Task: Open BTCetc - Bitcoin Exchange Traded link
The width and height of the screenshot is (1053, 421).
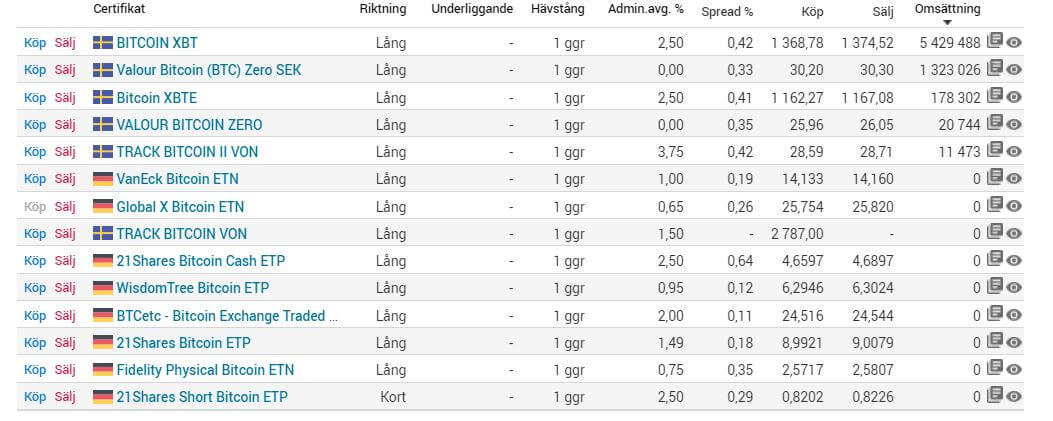Action: coord(227,316)
